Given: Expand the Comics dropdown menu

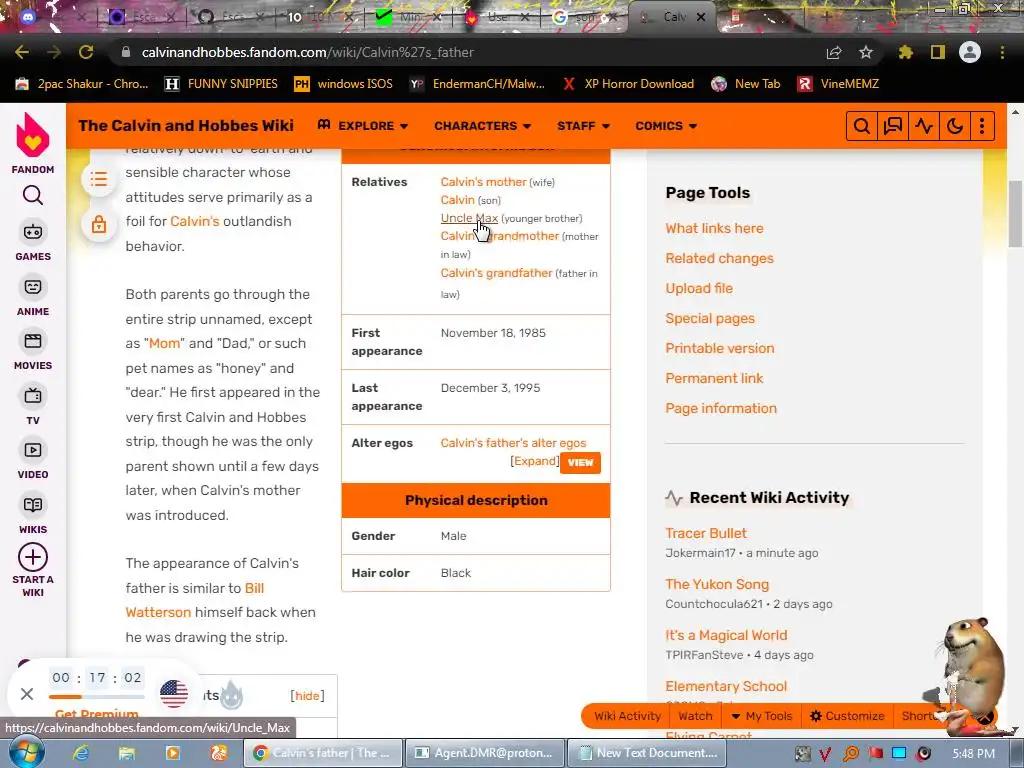Looking at the screenshot, I should [666, 125].
